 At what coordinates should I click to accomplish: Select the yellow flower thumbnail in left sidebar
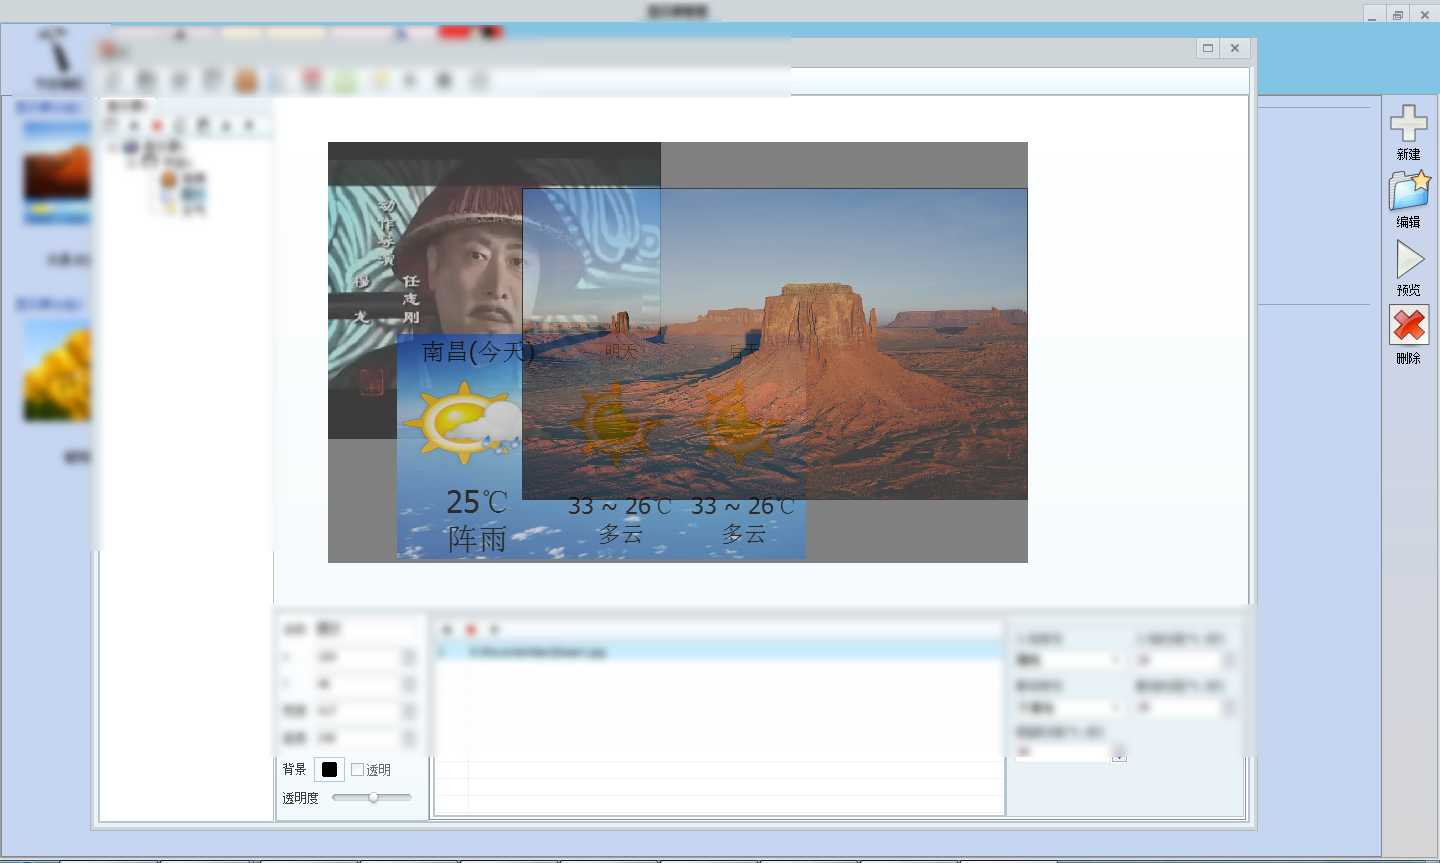tap(57, 371)
